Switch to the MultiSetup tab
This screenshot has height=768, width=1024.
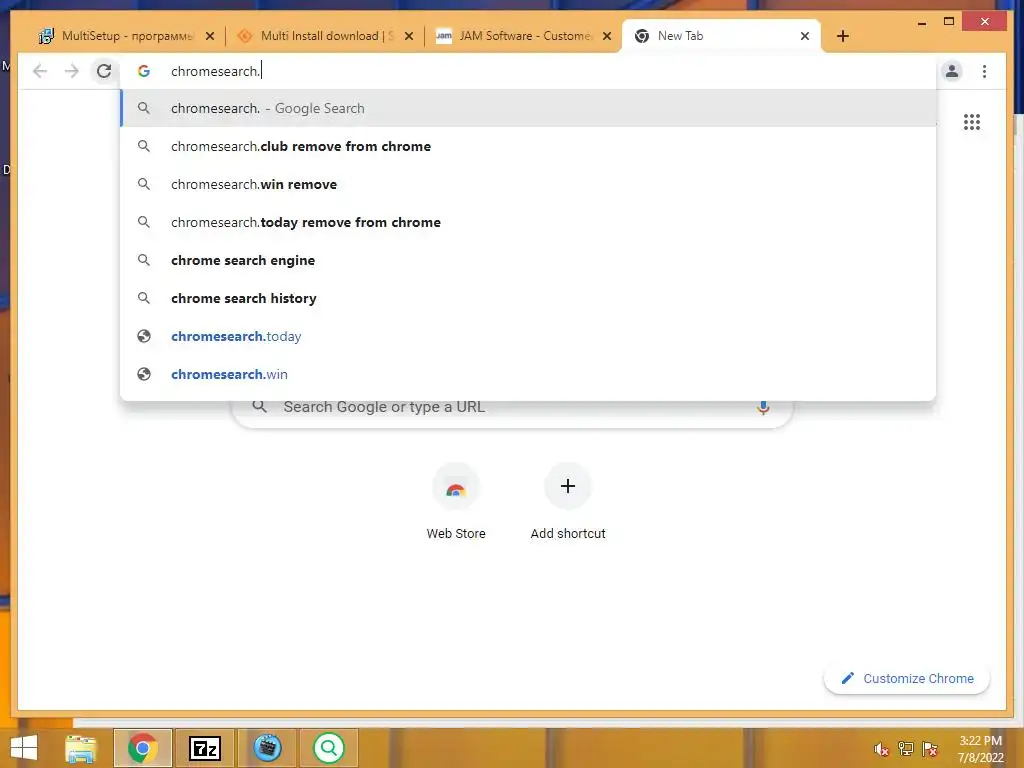[x=127, y=36]
